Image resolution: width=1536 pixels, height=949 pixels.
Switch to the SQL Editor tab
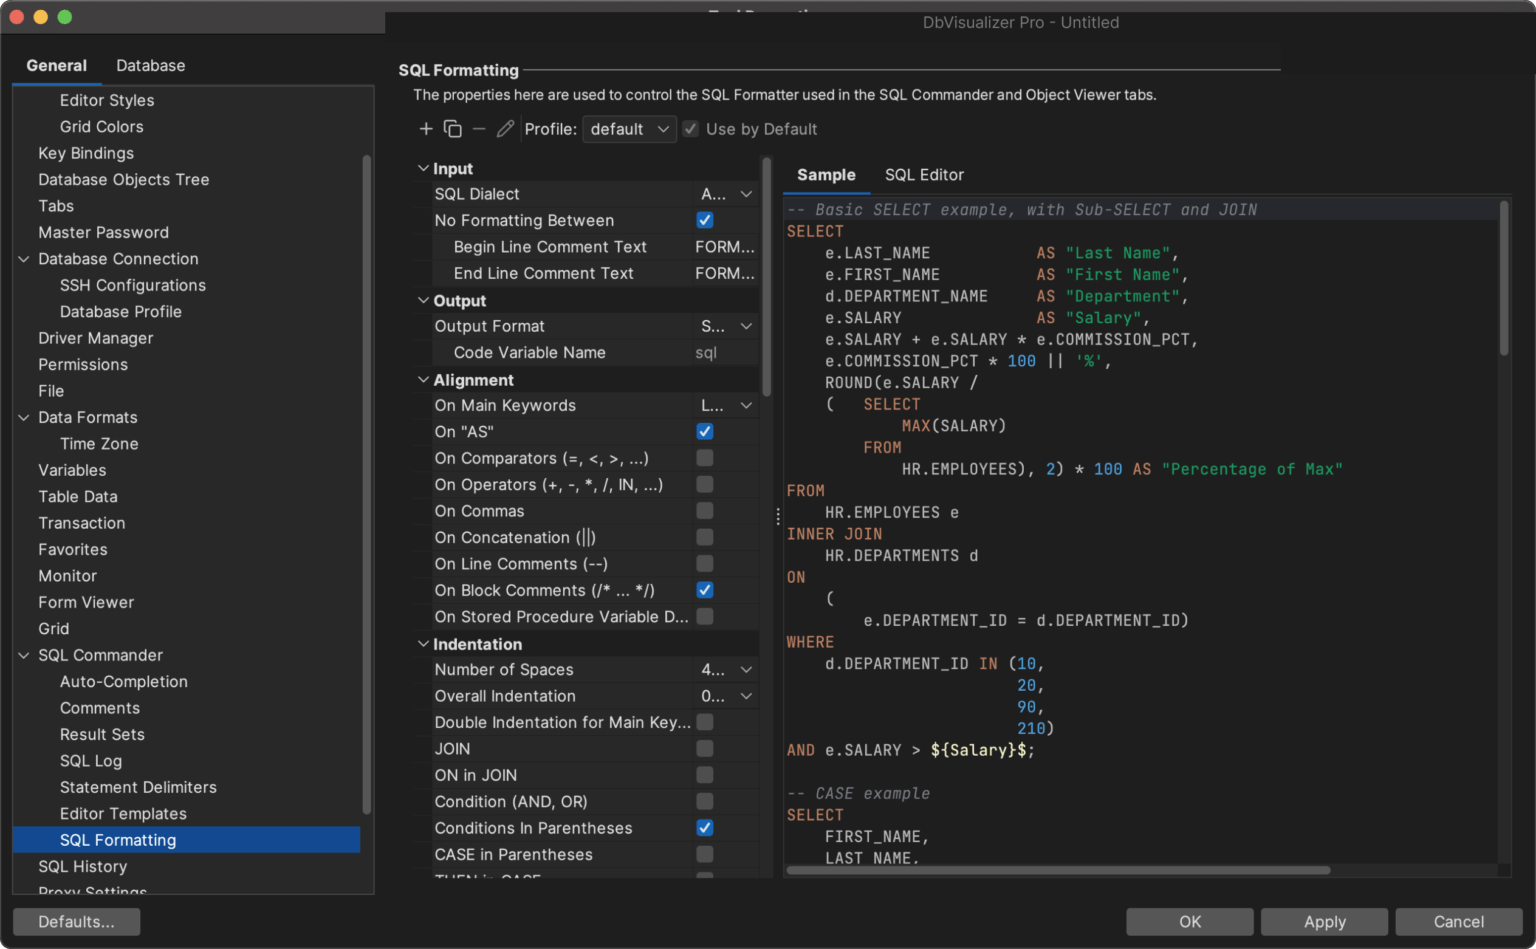(x=924, y=174)
